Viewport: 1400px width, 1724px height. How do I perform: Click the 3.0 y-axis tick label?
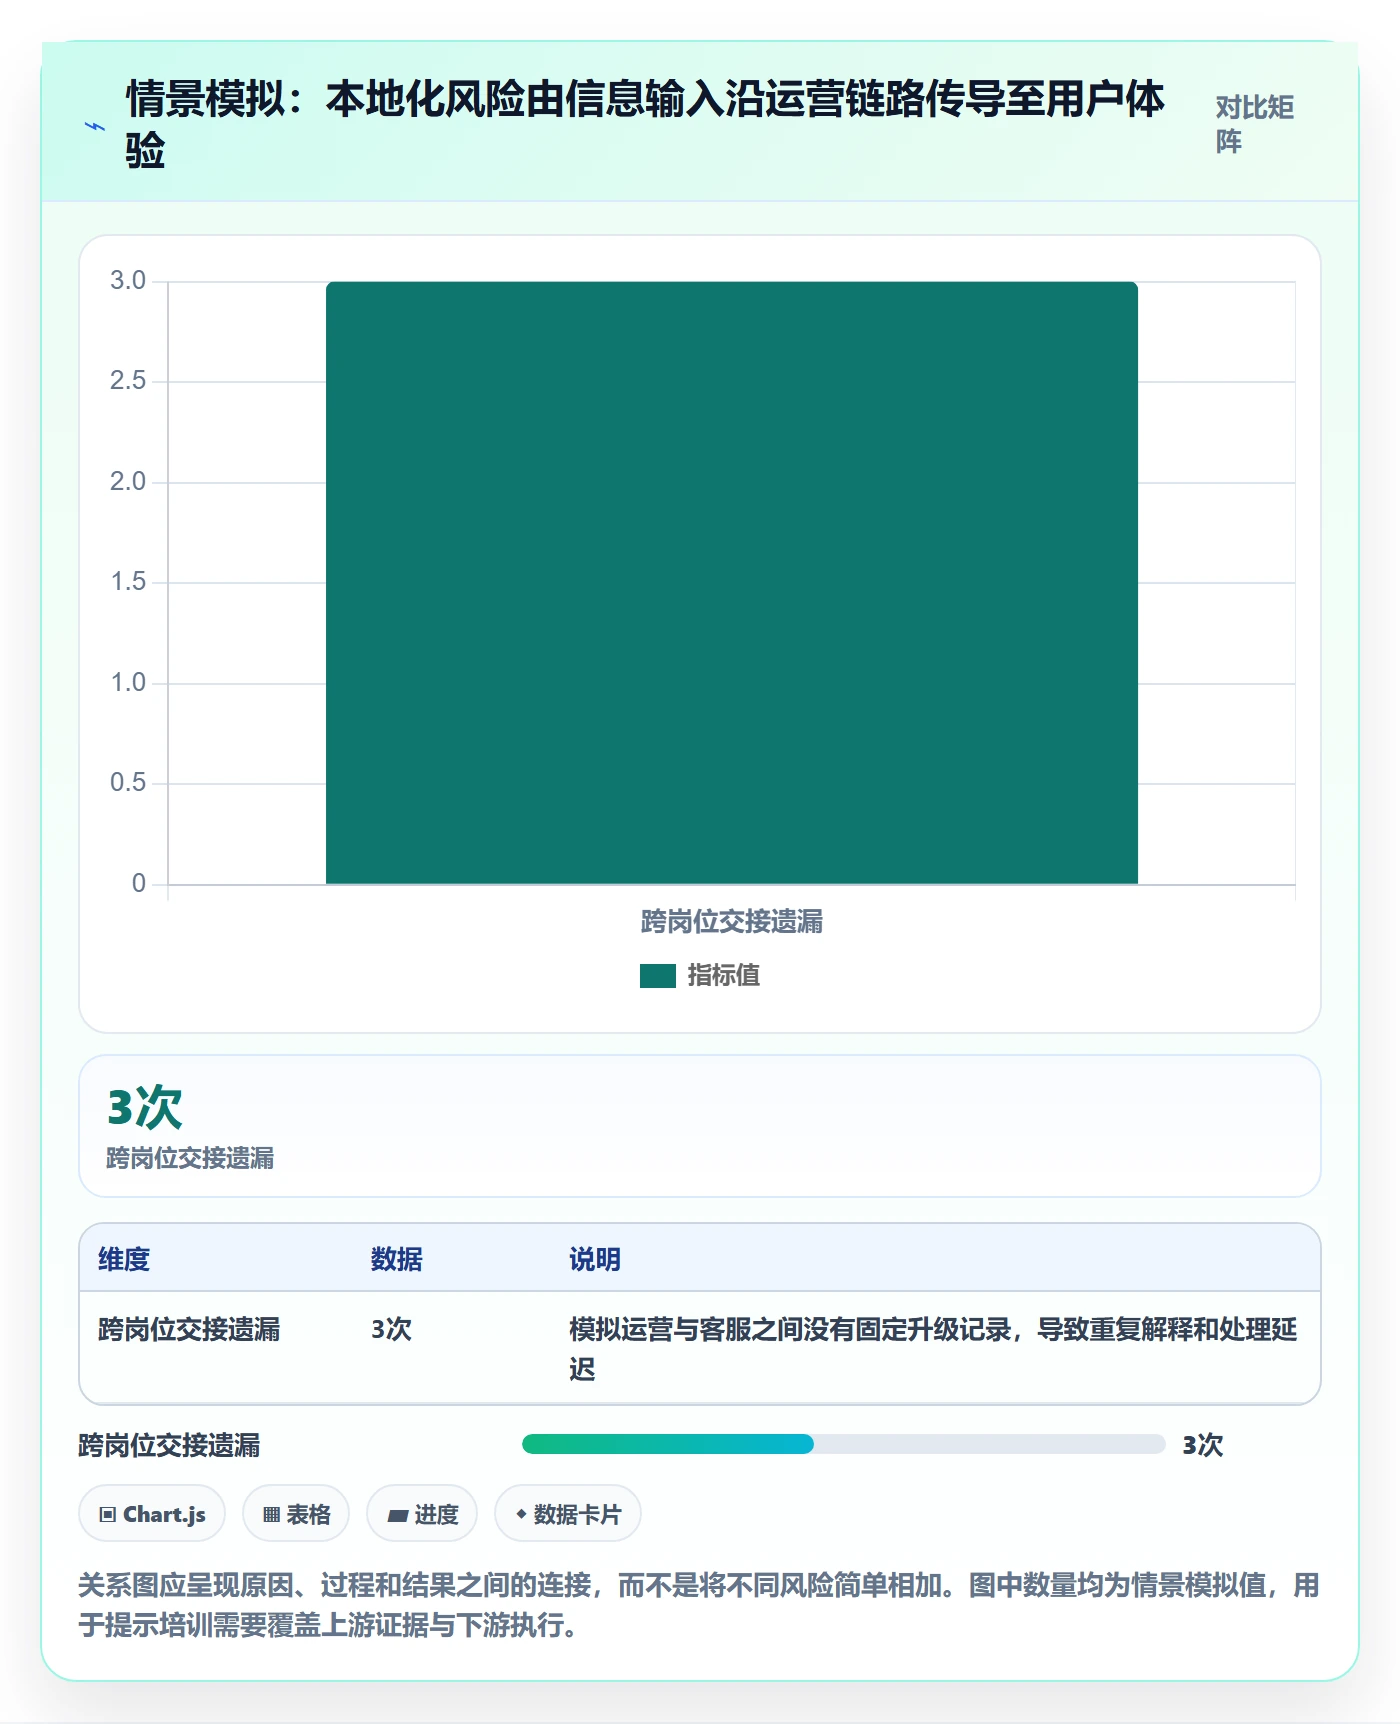(128, 281)
